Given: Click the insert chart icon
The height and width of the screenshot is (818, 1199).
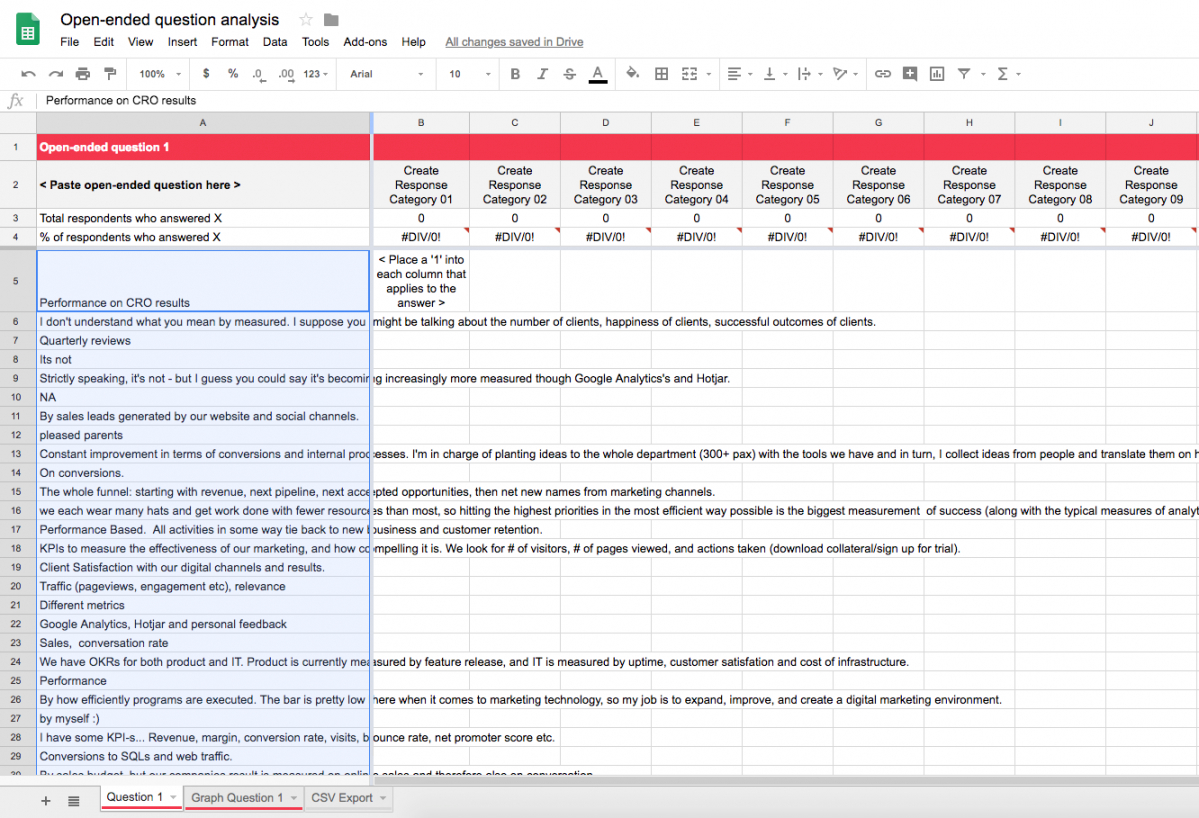Looking at the screenshot, I should tap(937, 74).
